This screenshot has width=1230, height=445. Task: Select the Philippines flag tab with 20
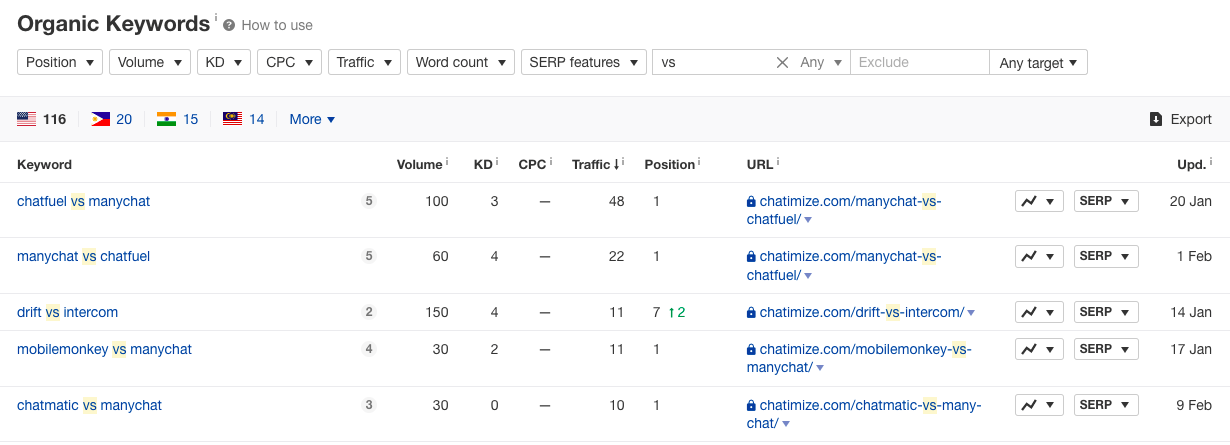pos(112,119)
